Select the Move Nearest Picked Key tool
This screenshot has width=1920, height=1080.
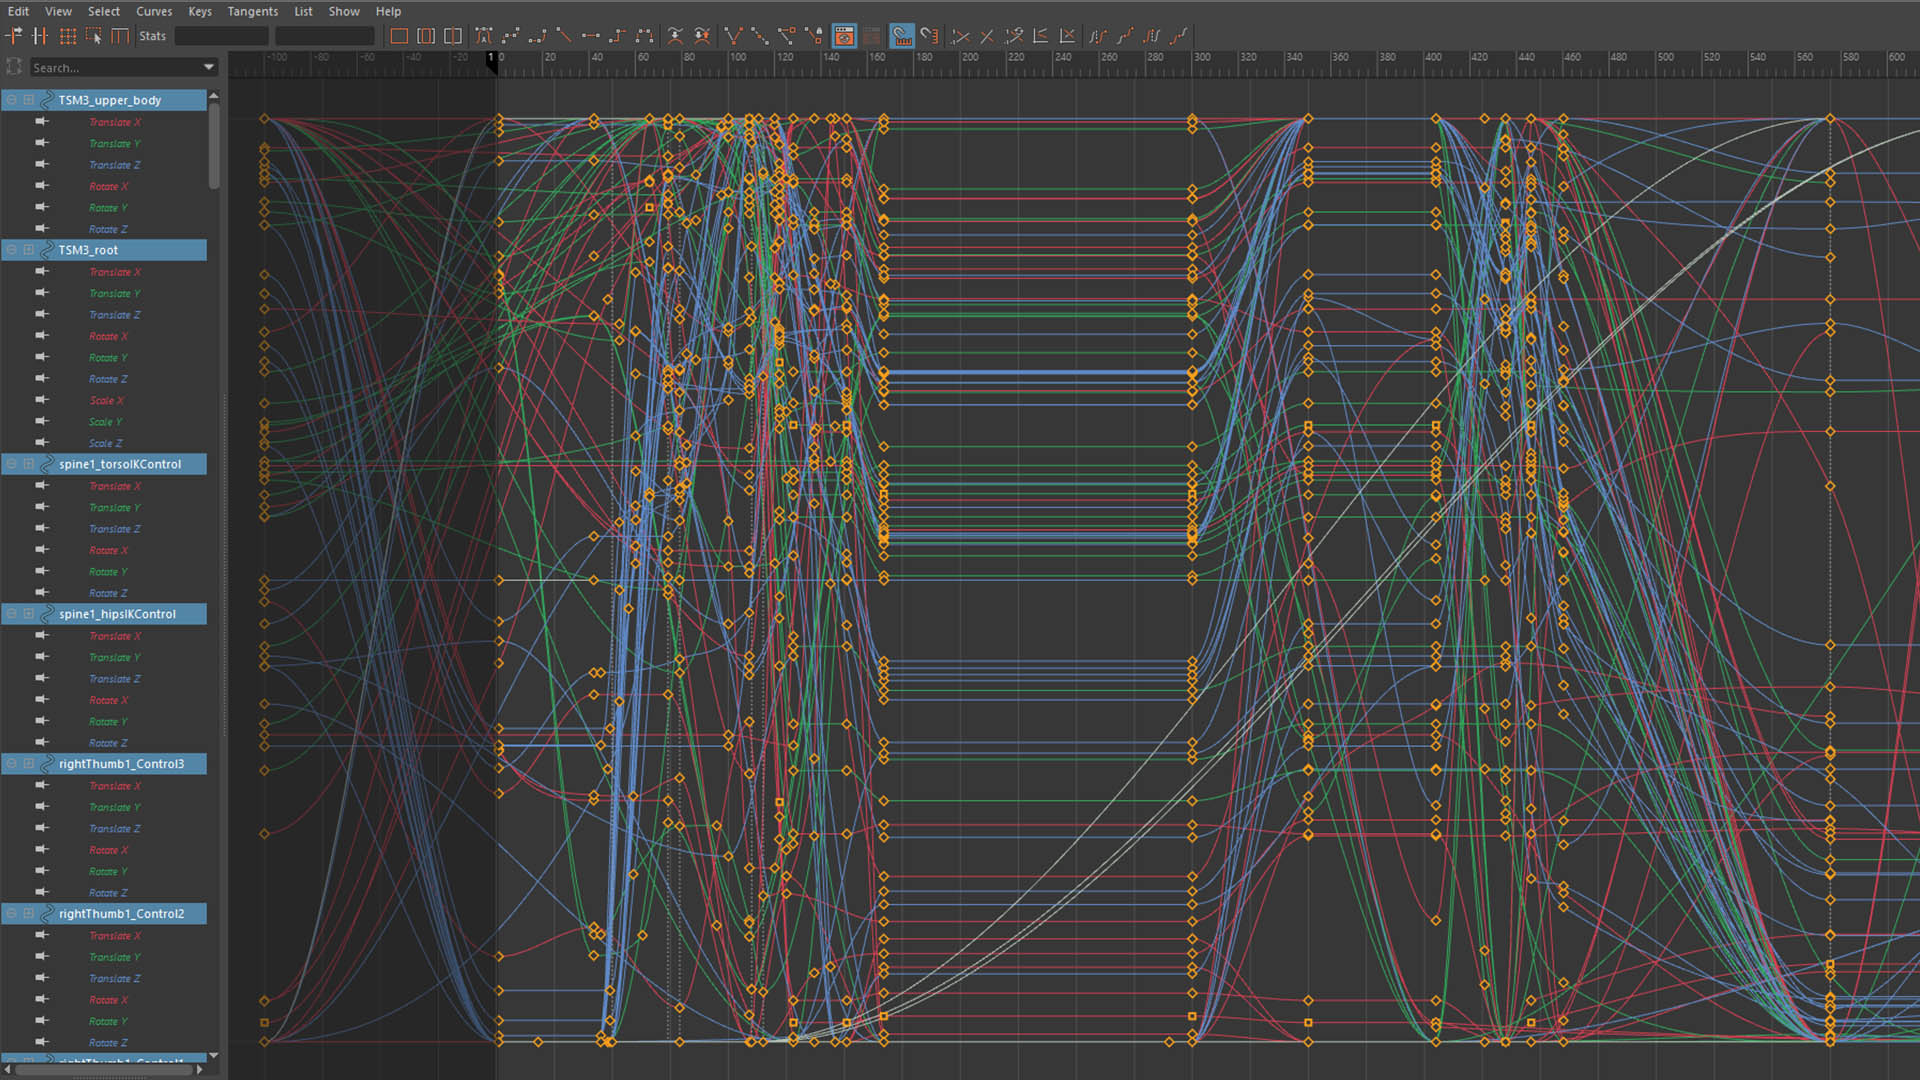click(x=14, y=36)
